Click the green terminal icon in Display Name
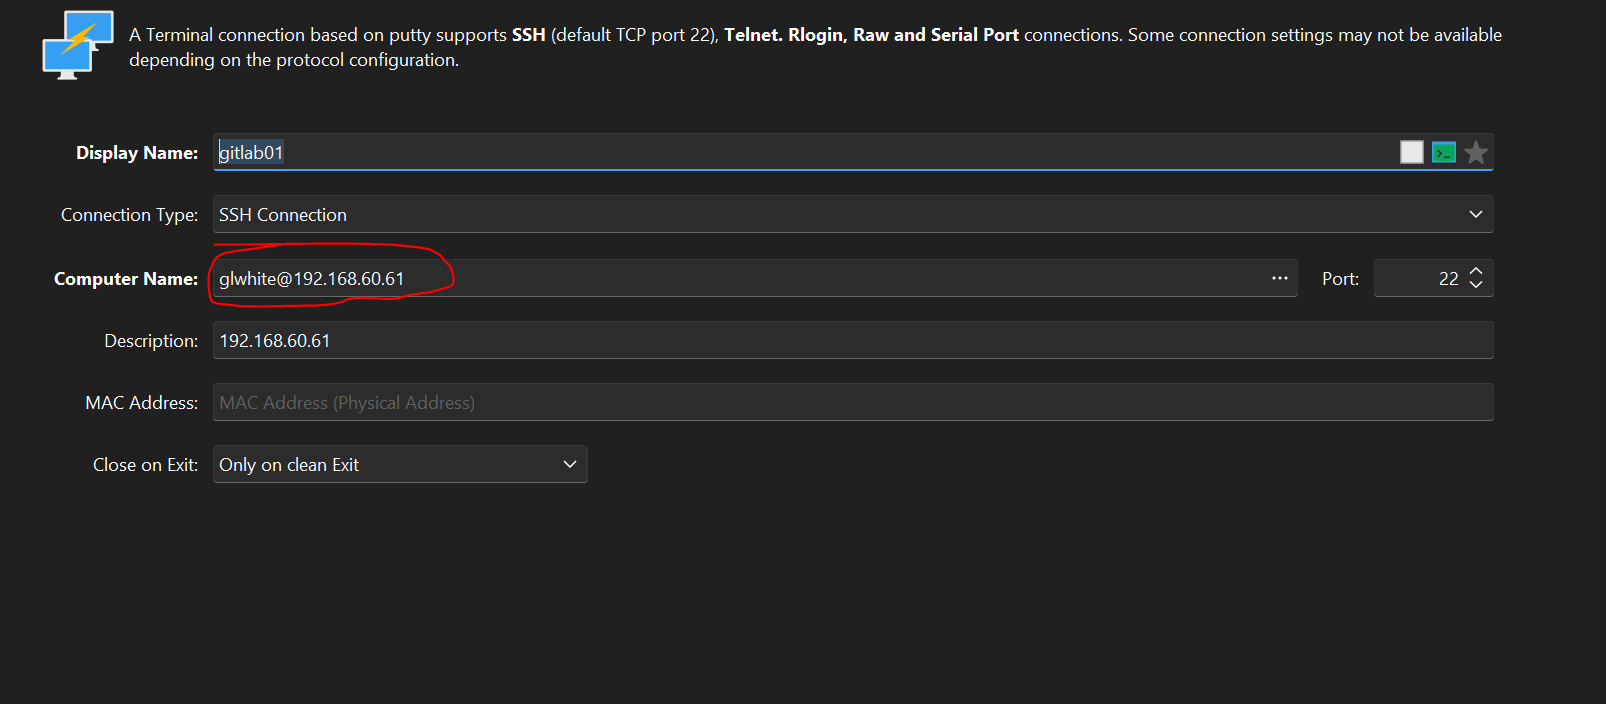Screen dimensions: 1606x704 click(1443, 153)
